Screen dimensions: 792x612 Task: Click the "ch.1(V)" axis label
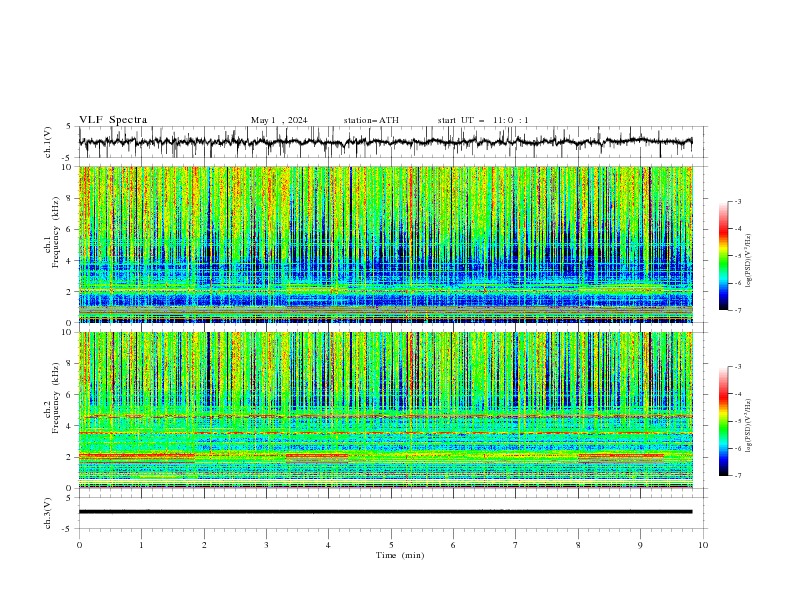coord(48,142)
